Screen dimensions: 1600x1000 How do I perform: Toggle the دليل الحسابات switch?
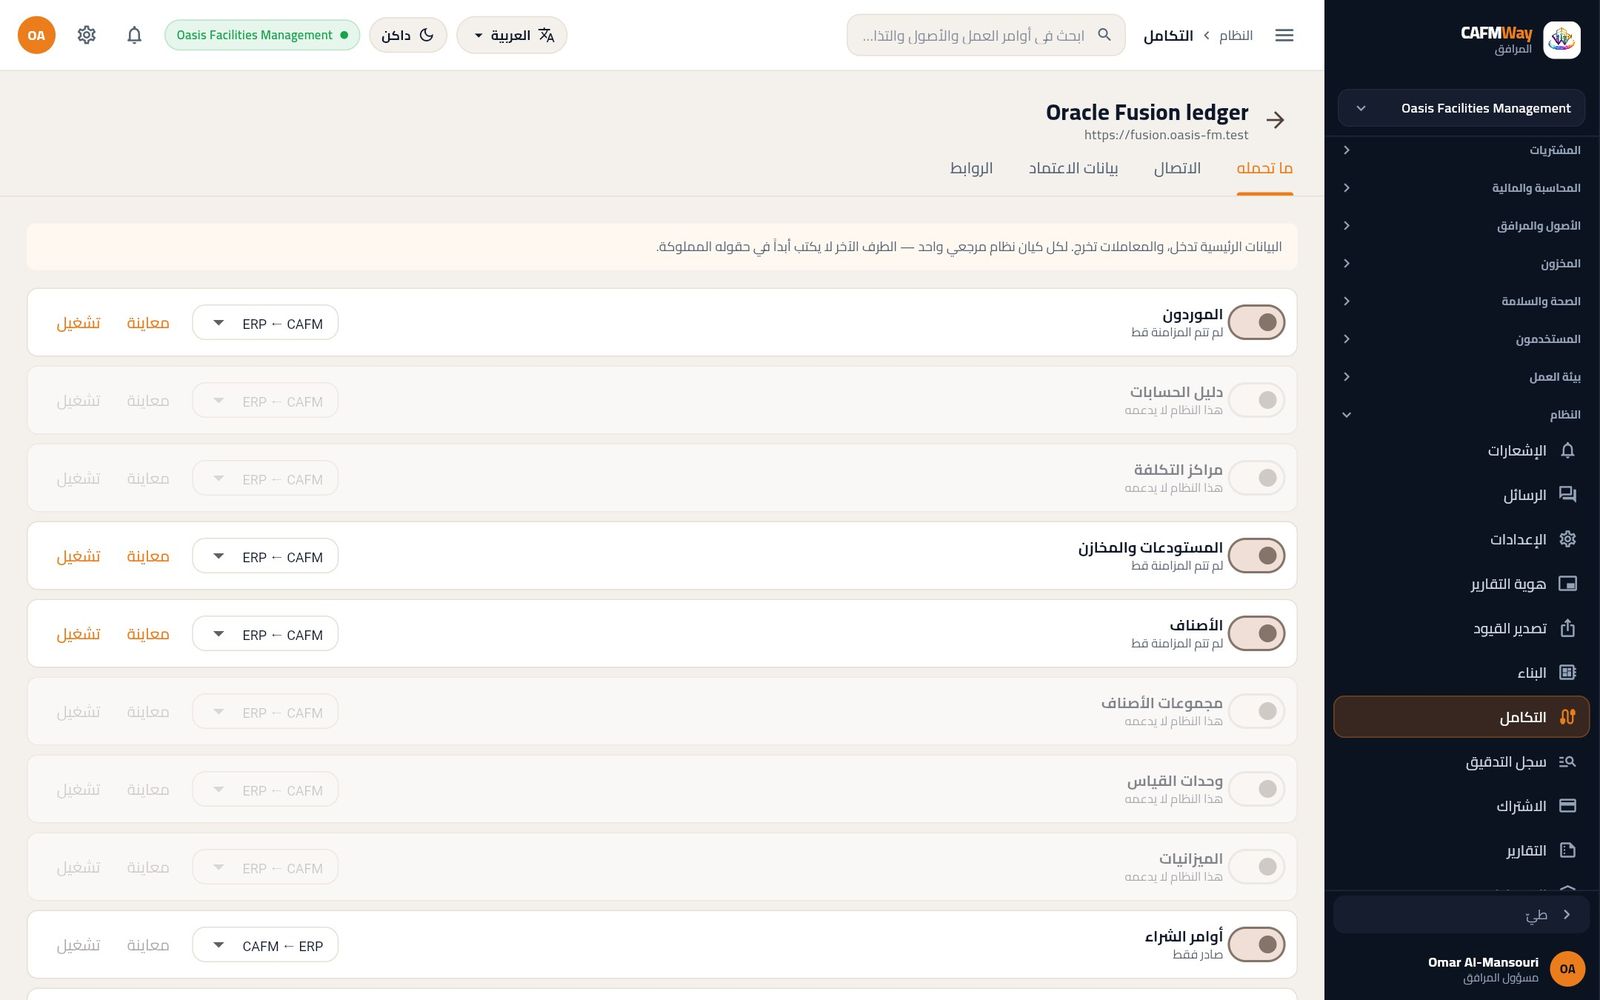[x=1256, y=400]
